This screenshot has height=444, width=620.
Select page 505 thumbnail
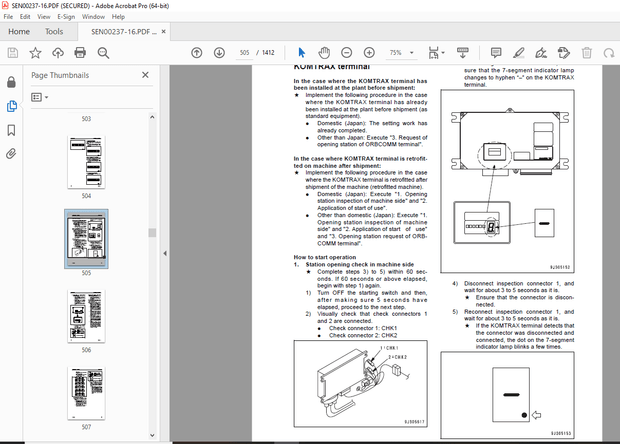[x=86, y=239]
